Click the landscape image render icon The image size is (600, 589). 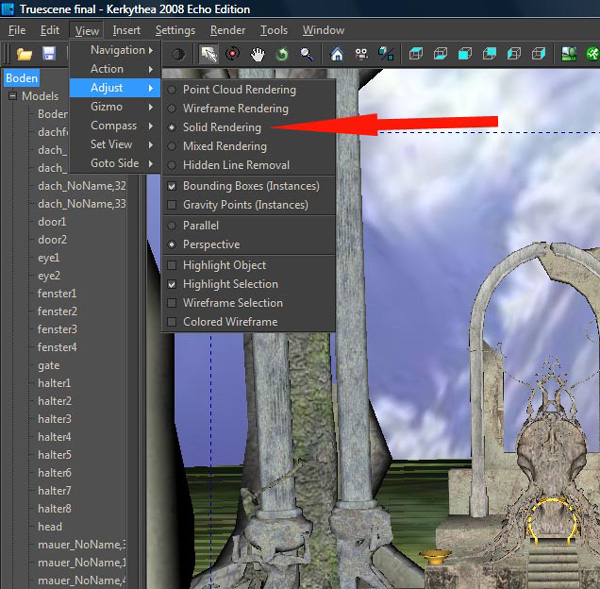569,54
